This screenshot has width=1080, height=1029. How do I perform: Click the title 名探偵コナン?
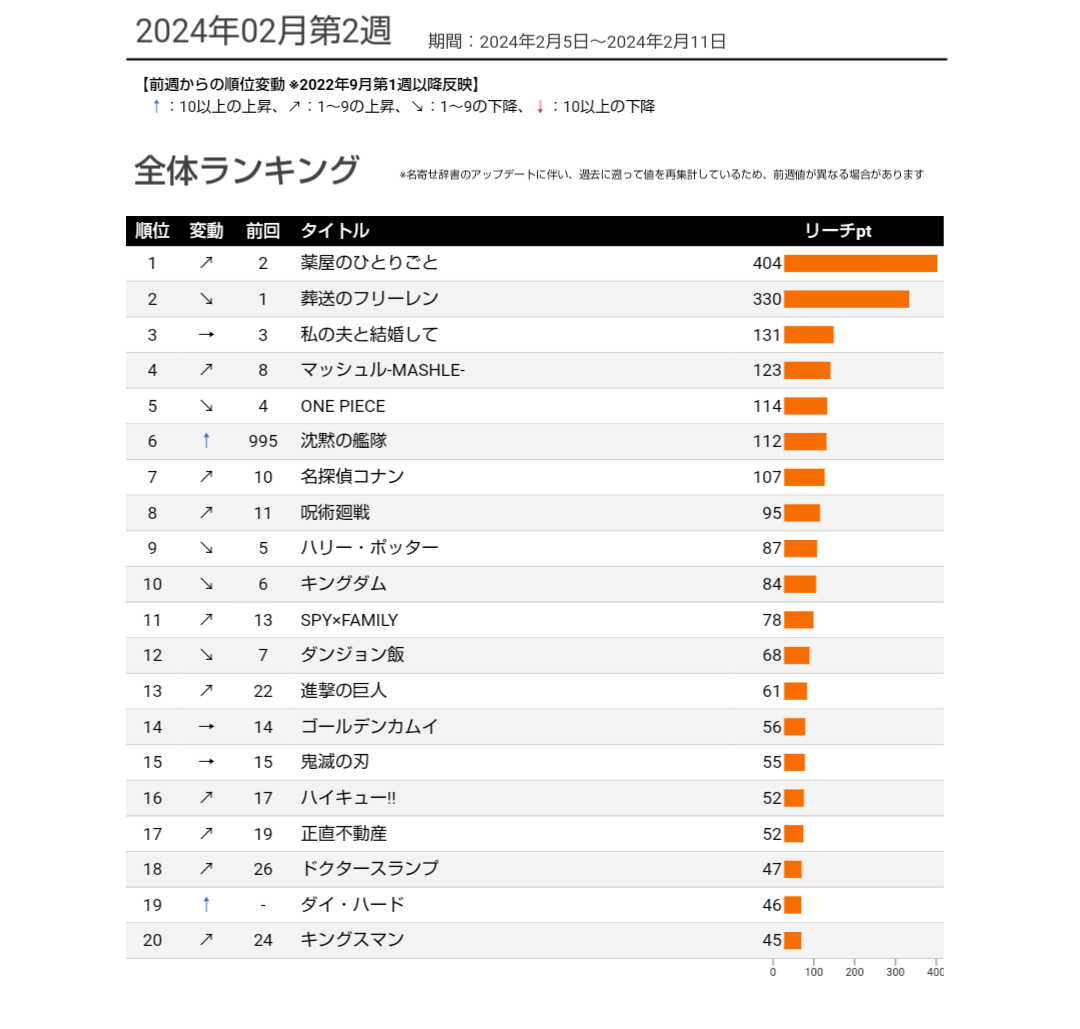pos(352,477)
